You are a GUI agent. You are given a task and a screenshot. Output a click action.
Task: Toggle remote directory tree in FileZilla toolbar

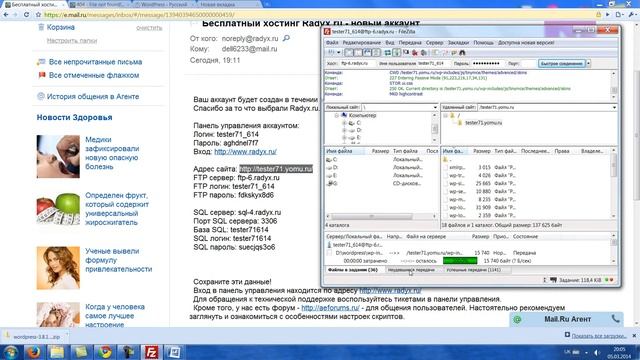coord(367,53)
